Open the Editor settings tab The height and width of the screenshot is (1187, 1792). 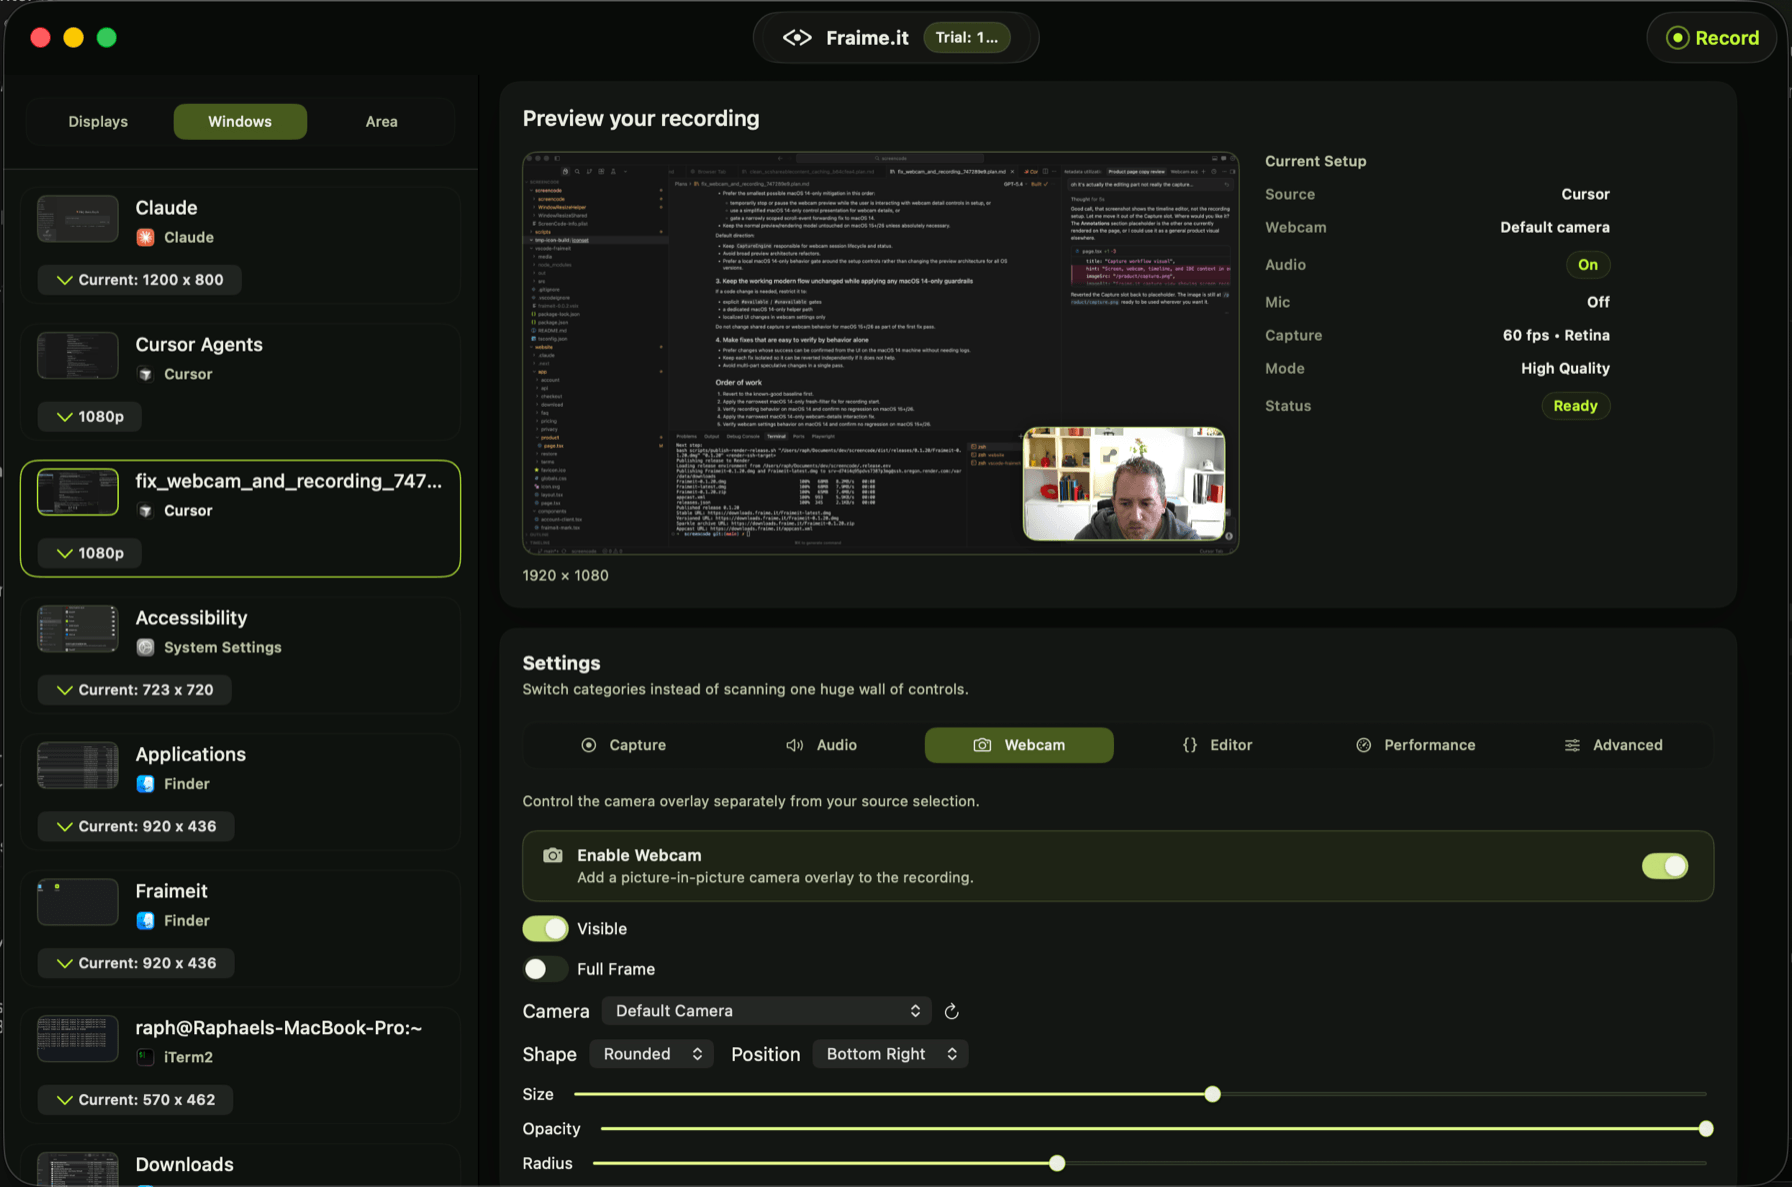point(1217,745)
